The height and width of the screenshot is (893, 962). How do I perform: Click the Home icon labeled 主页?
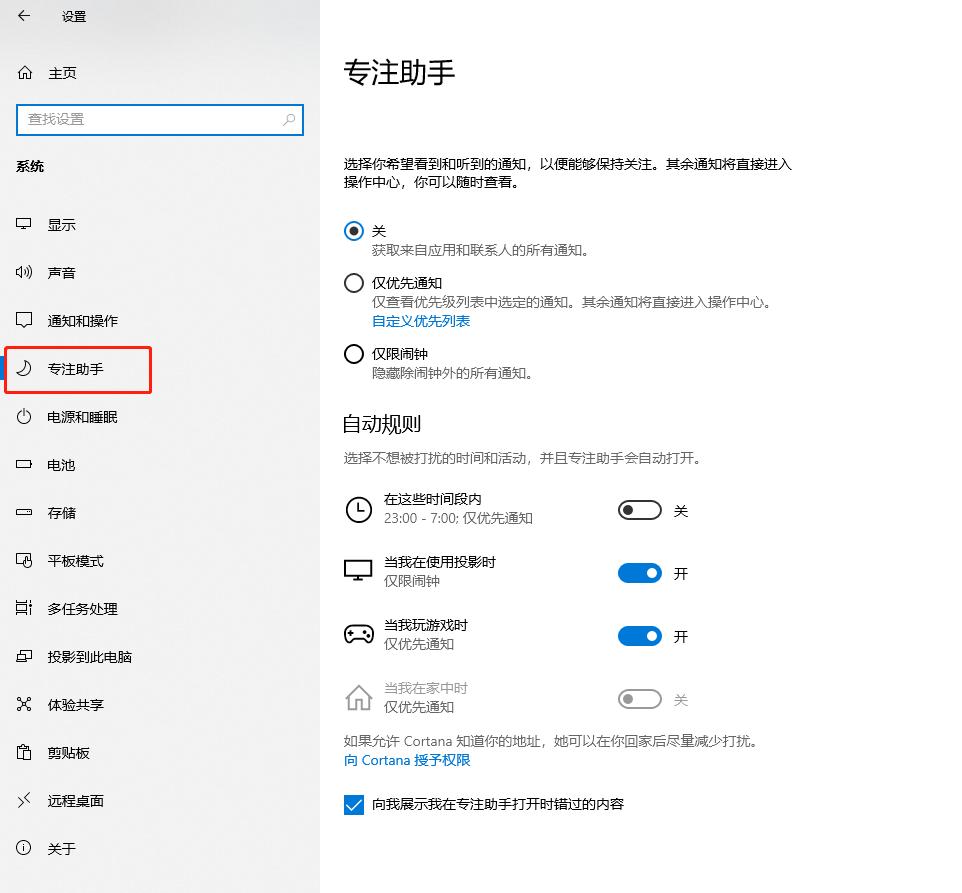point(23,72)
